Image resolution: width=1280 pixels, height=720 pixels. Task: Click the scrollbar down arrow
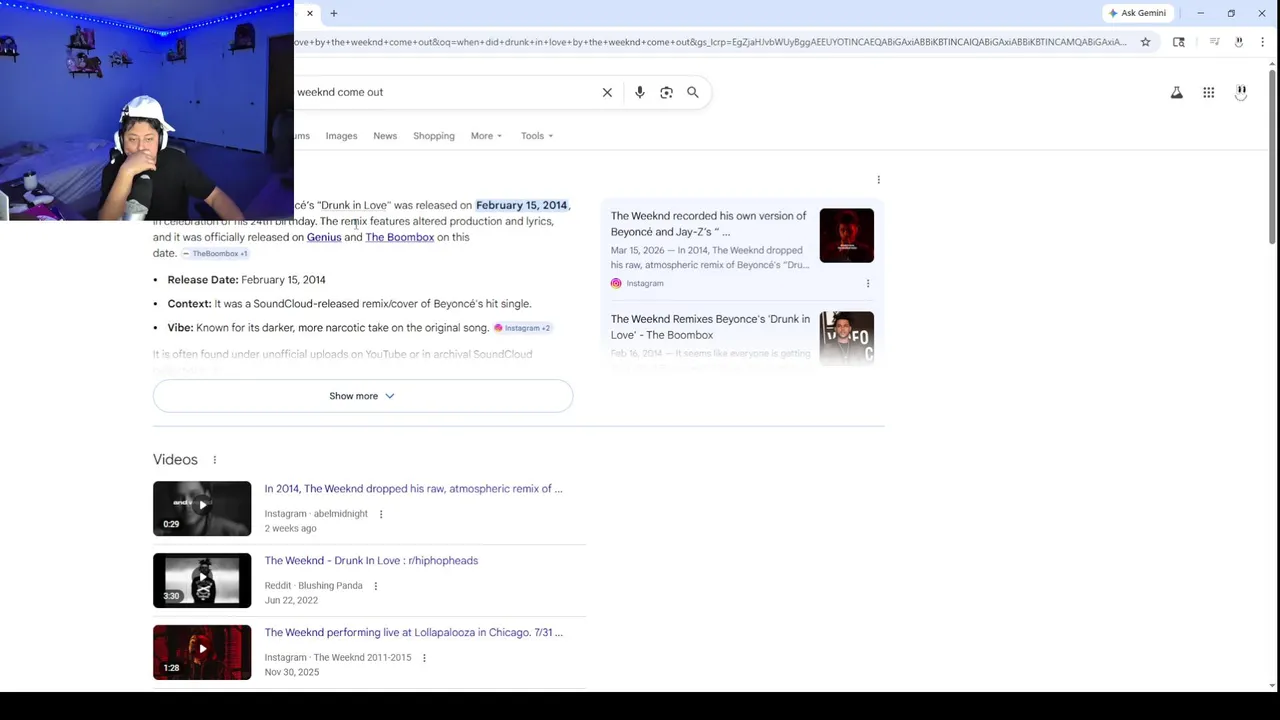[1272, 685]
